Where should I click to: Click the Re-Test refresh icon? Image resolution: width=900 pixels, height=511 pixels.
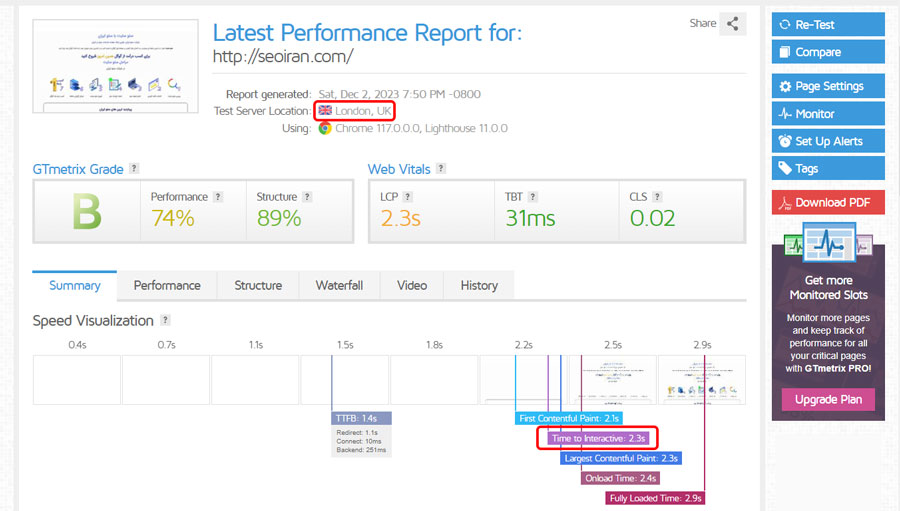785,25
